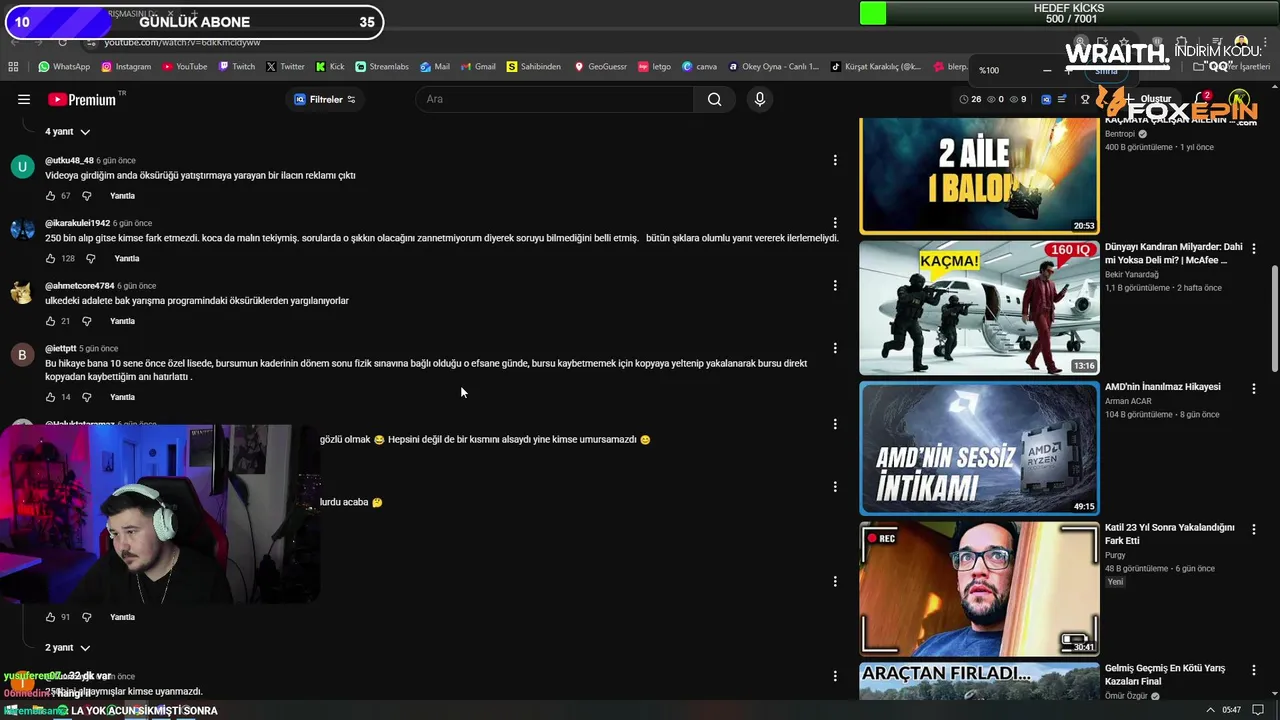Screen dimensions: 1280x720
Task: Reply via Yanıtla under @utku48_48 comment
Action: pos(122,196)
